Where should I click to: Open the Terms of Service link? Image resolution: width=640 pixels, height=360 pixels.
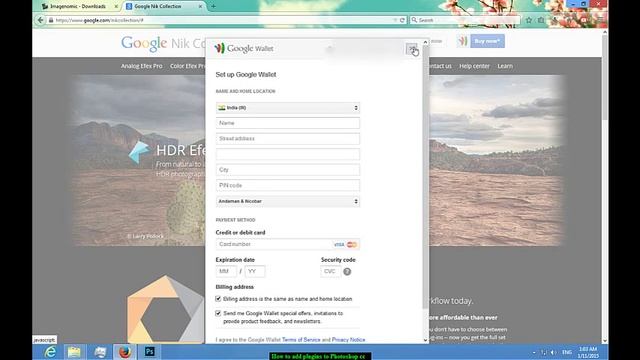tap(301, 340)
